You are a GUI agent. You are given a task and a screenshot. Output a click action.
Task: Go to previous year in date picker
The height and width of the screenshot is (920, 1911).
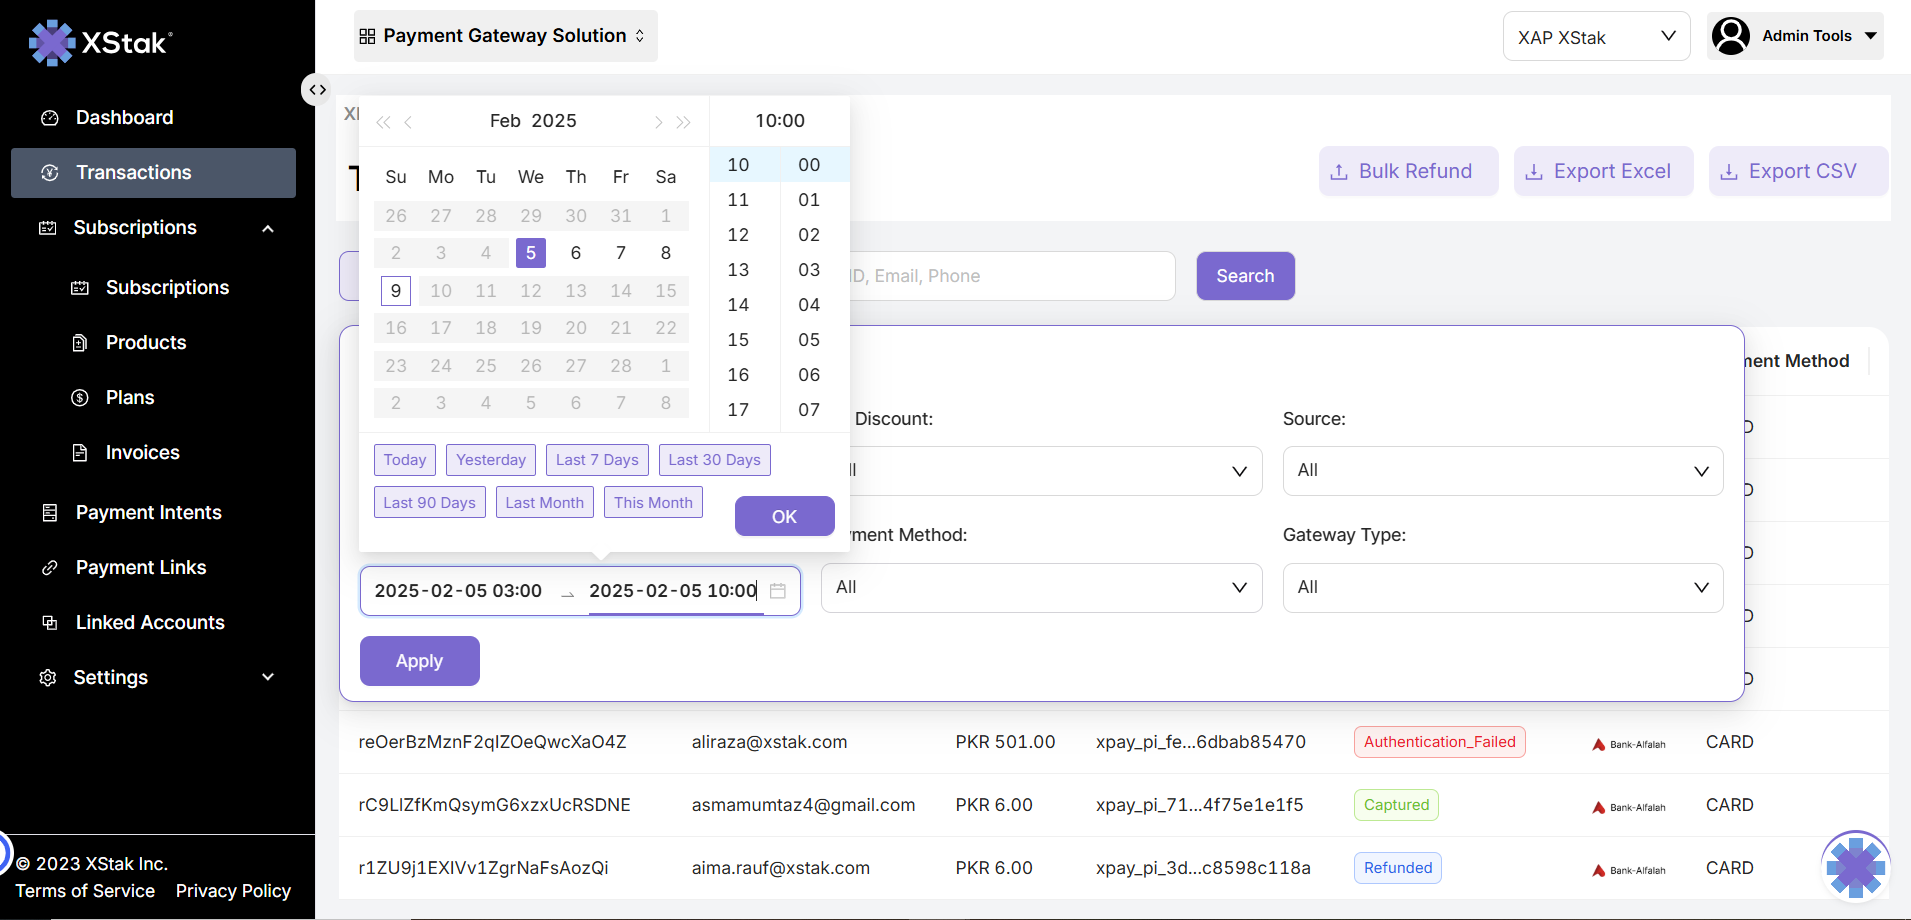click(x=383, y=122)
